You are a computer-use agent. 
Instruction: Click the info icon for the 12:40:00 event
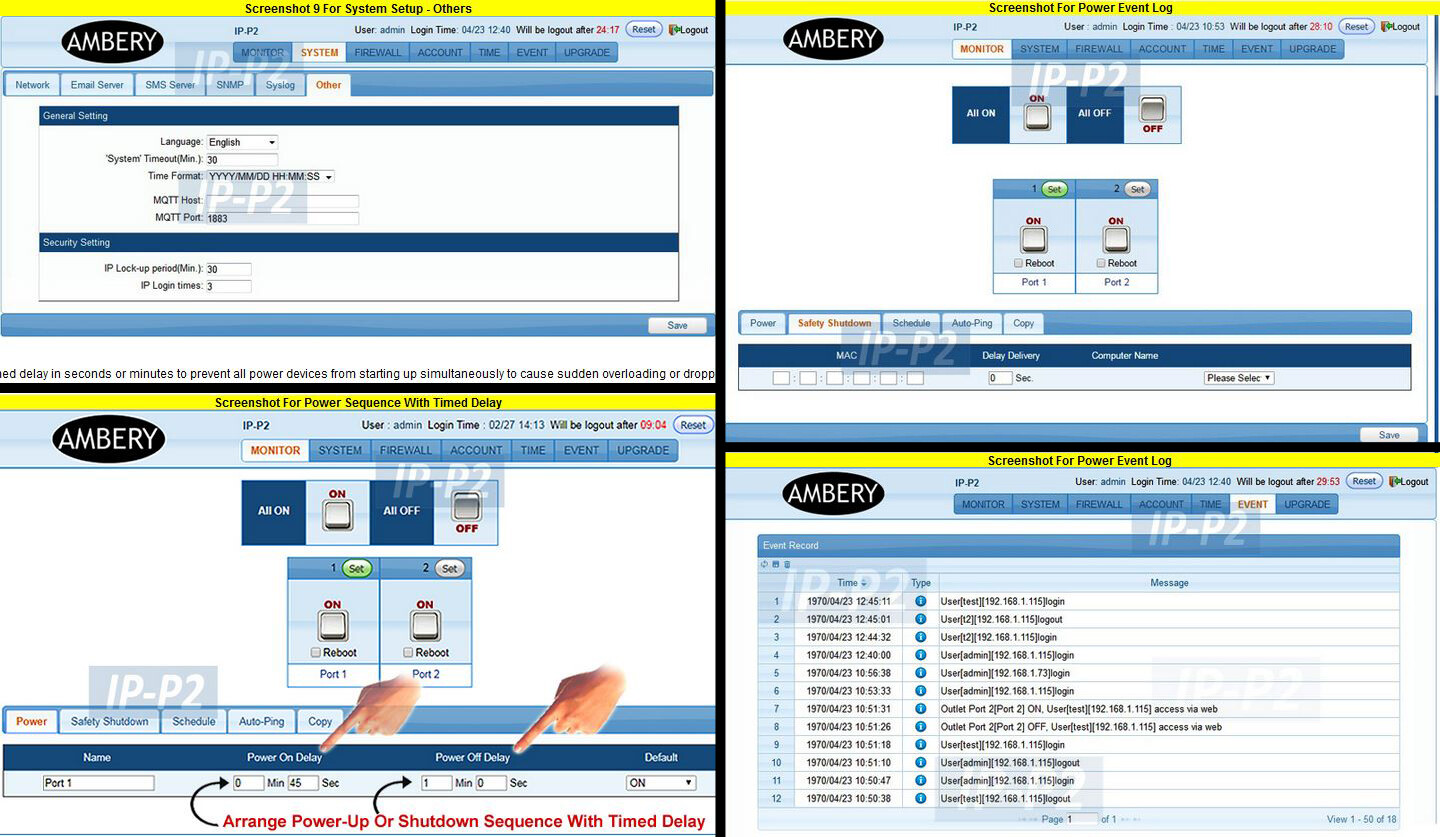(921, 655)
